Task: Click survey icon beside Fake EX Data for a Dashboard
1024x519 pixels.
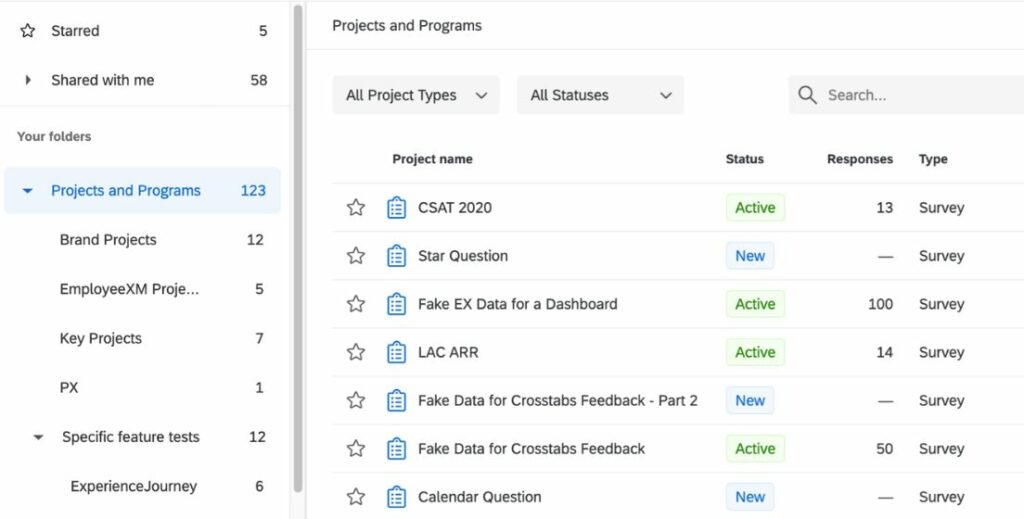Action: click(396, 304)
